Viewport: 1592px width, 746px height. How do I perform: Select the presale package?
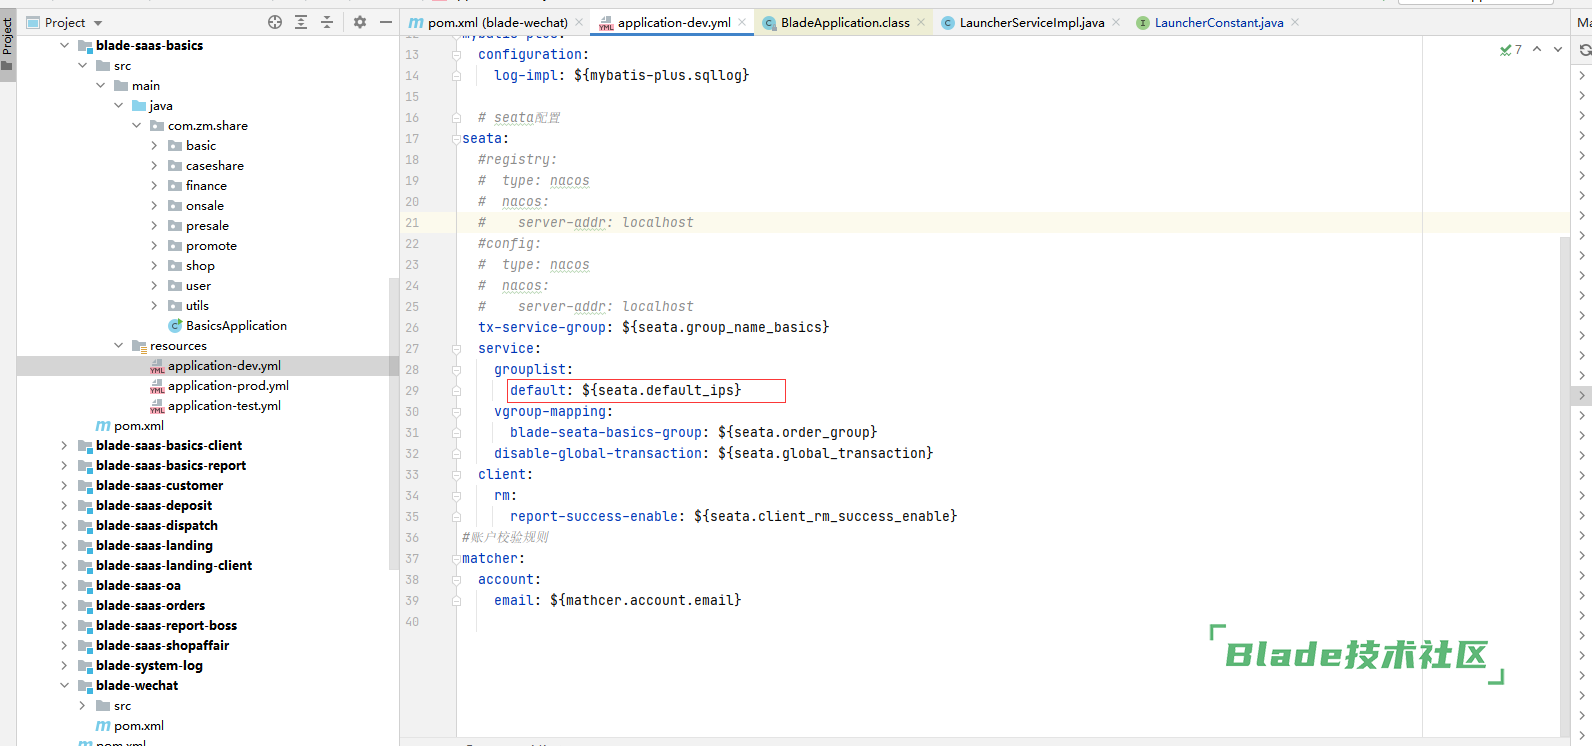coord(207,225)
